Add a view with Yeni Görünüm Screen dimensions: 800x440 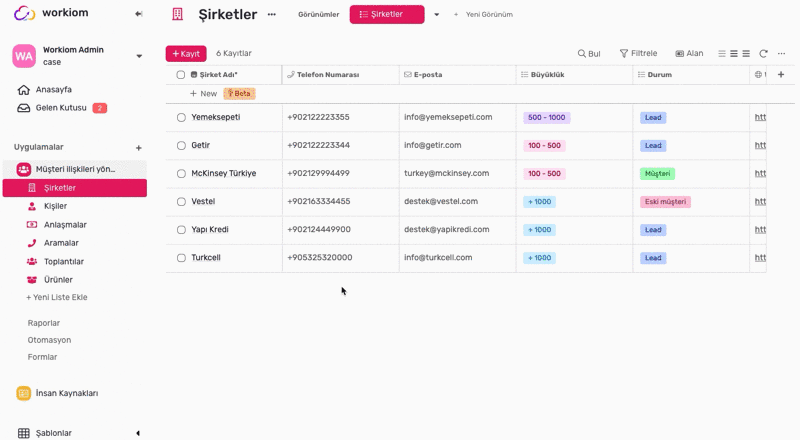(x=484, y=14)
